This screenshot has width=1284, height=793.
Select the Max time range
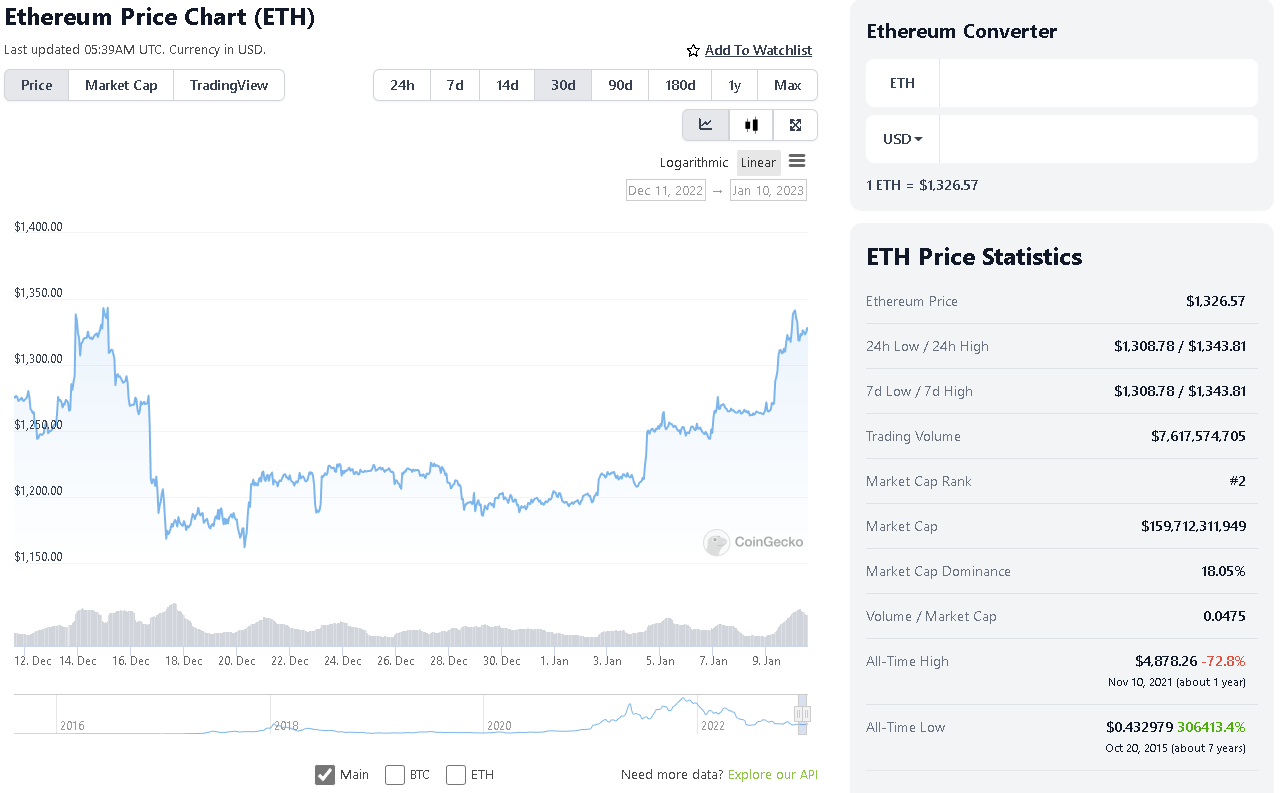click(x=787, y=85)
